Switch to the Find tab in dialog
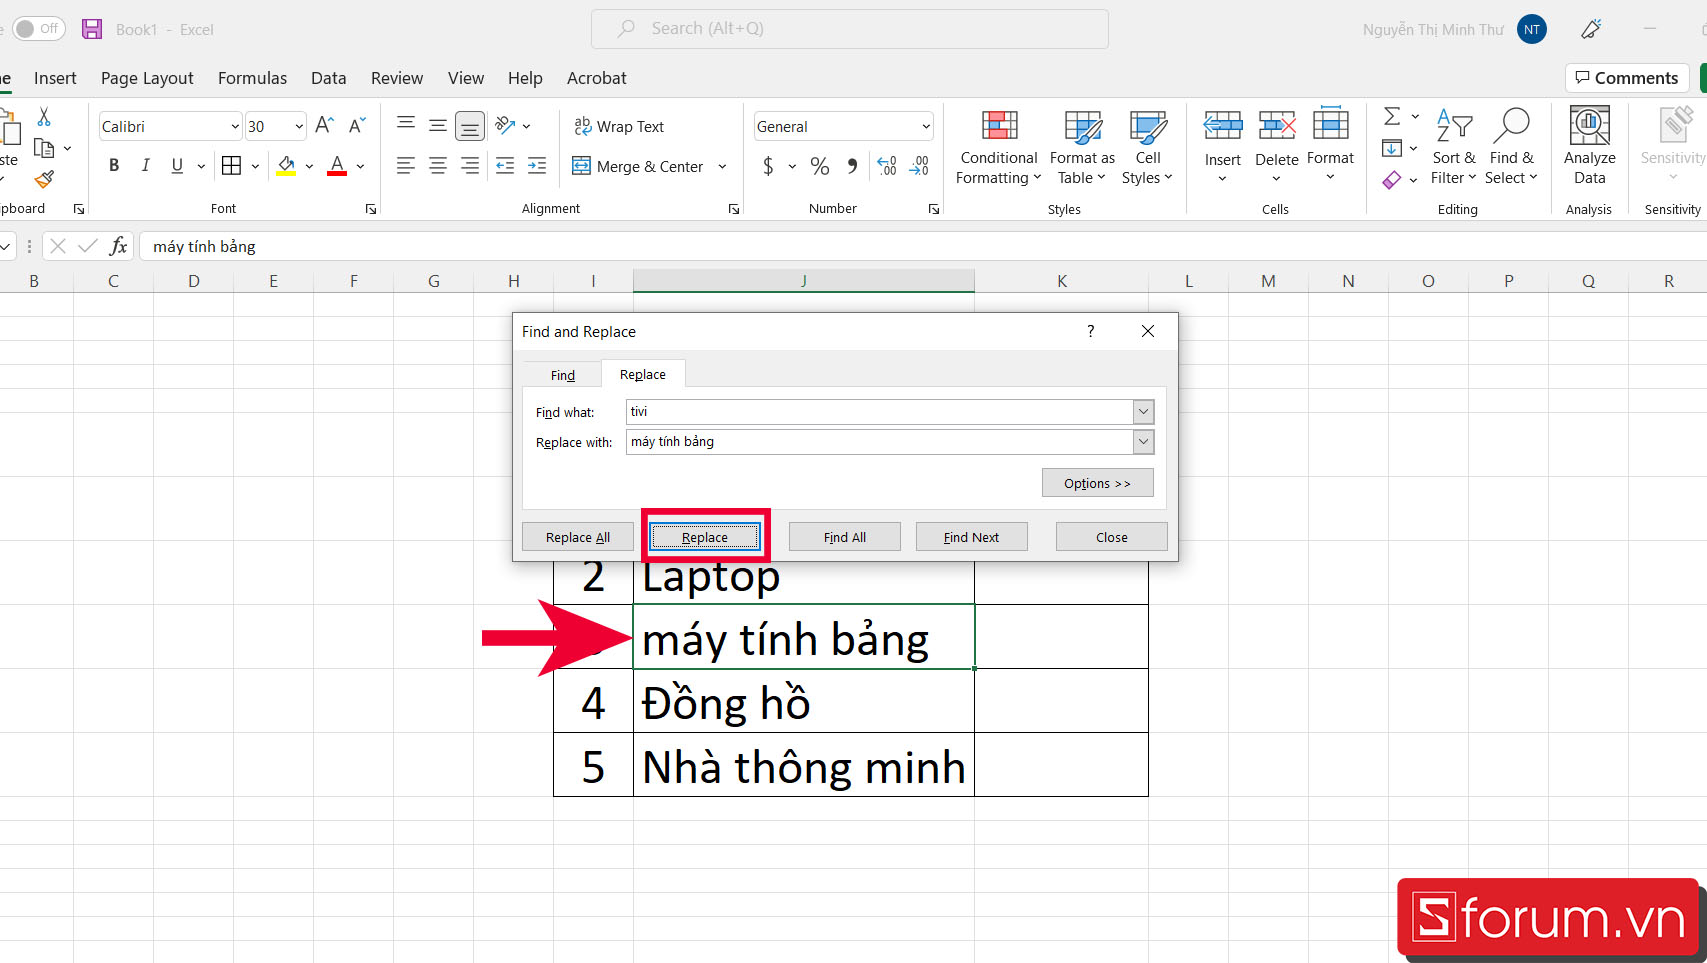The image size is (1707, 963). point(562,375)
